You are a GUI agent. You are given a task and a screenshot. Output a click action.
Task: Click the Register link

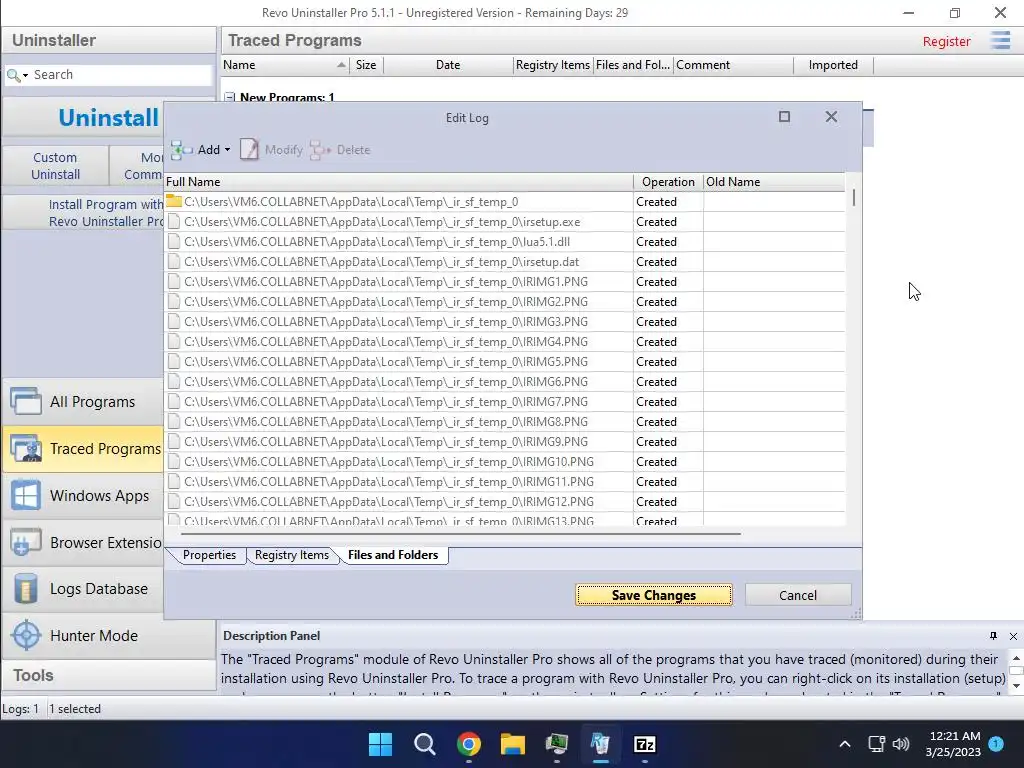(946, 41)
